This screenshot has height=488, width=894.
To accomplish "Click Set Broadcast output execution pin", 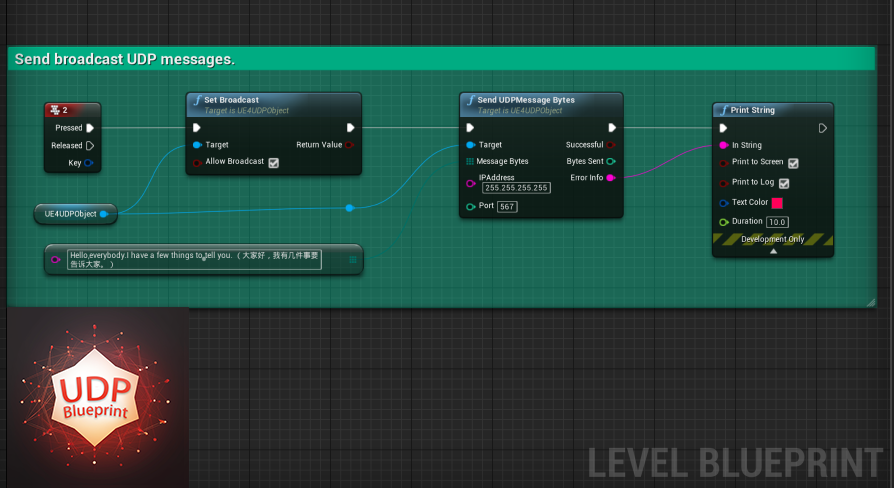I will [350, 128].
